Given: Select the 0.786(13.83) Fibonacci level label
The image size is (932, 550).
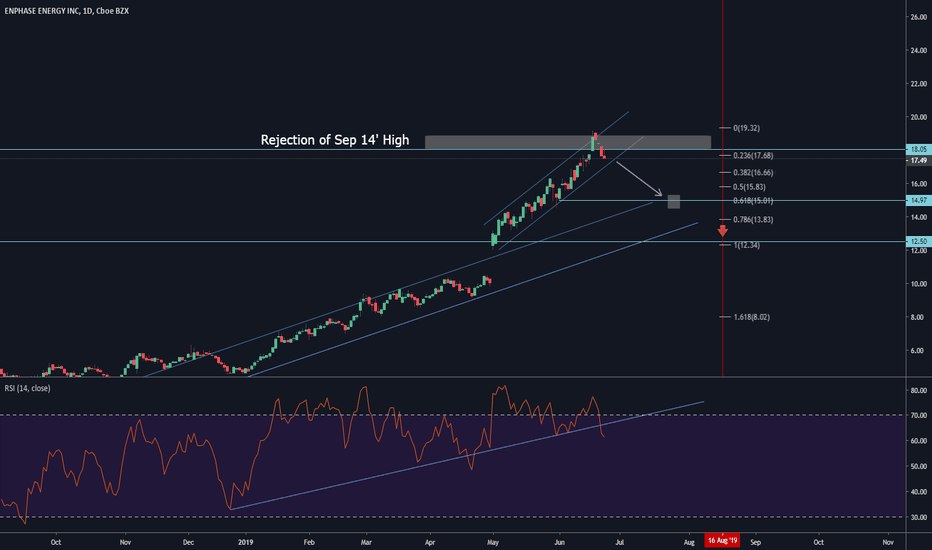Looking at the screenshot, I should (753, 219).
